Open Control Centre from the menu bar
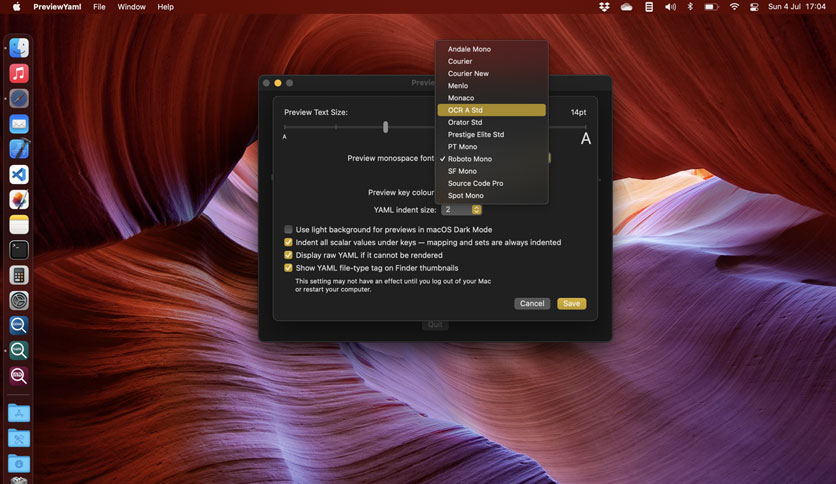 point(754,7)
